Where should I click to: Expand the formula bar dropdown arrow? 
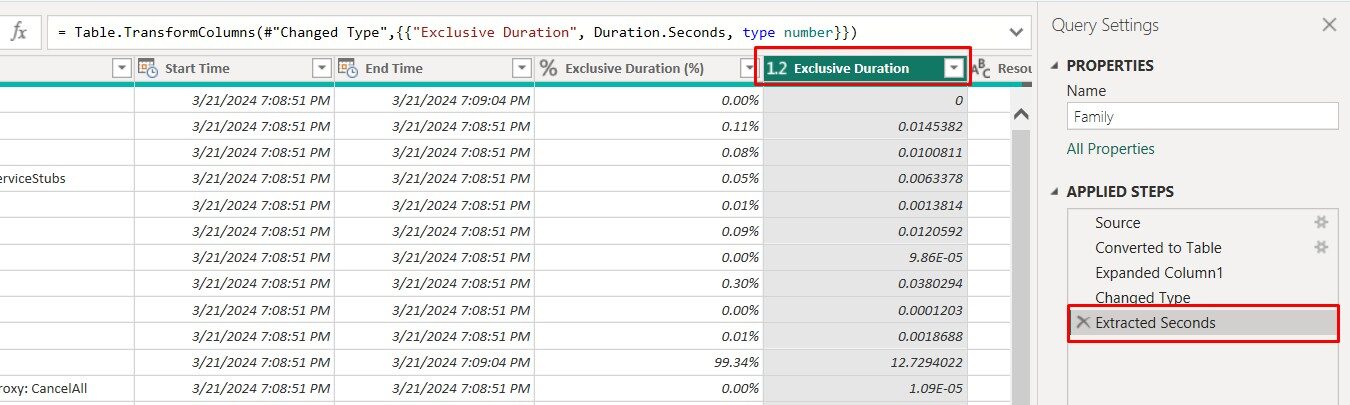pos(1017,32)
